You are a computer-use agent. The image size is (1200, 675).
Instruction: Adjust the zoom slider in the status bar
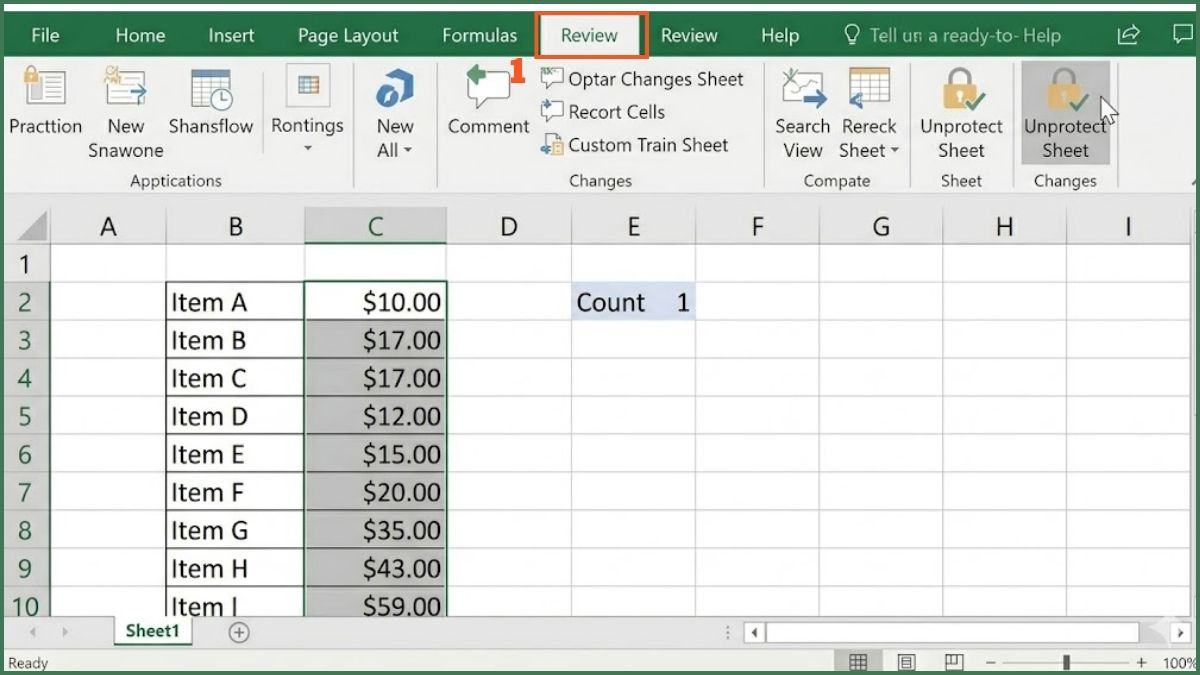[x=1068, y=662]
